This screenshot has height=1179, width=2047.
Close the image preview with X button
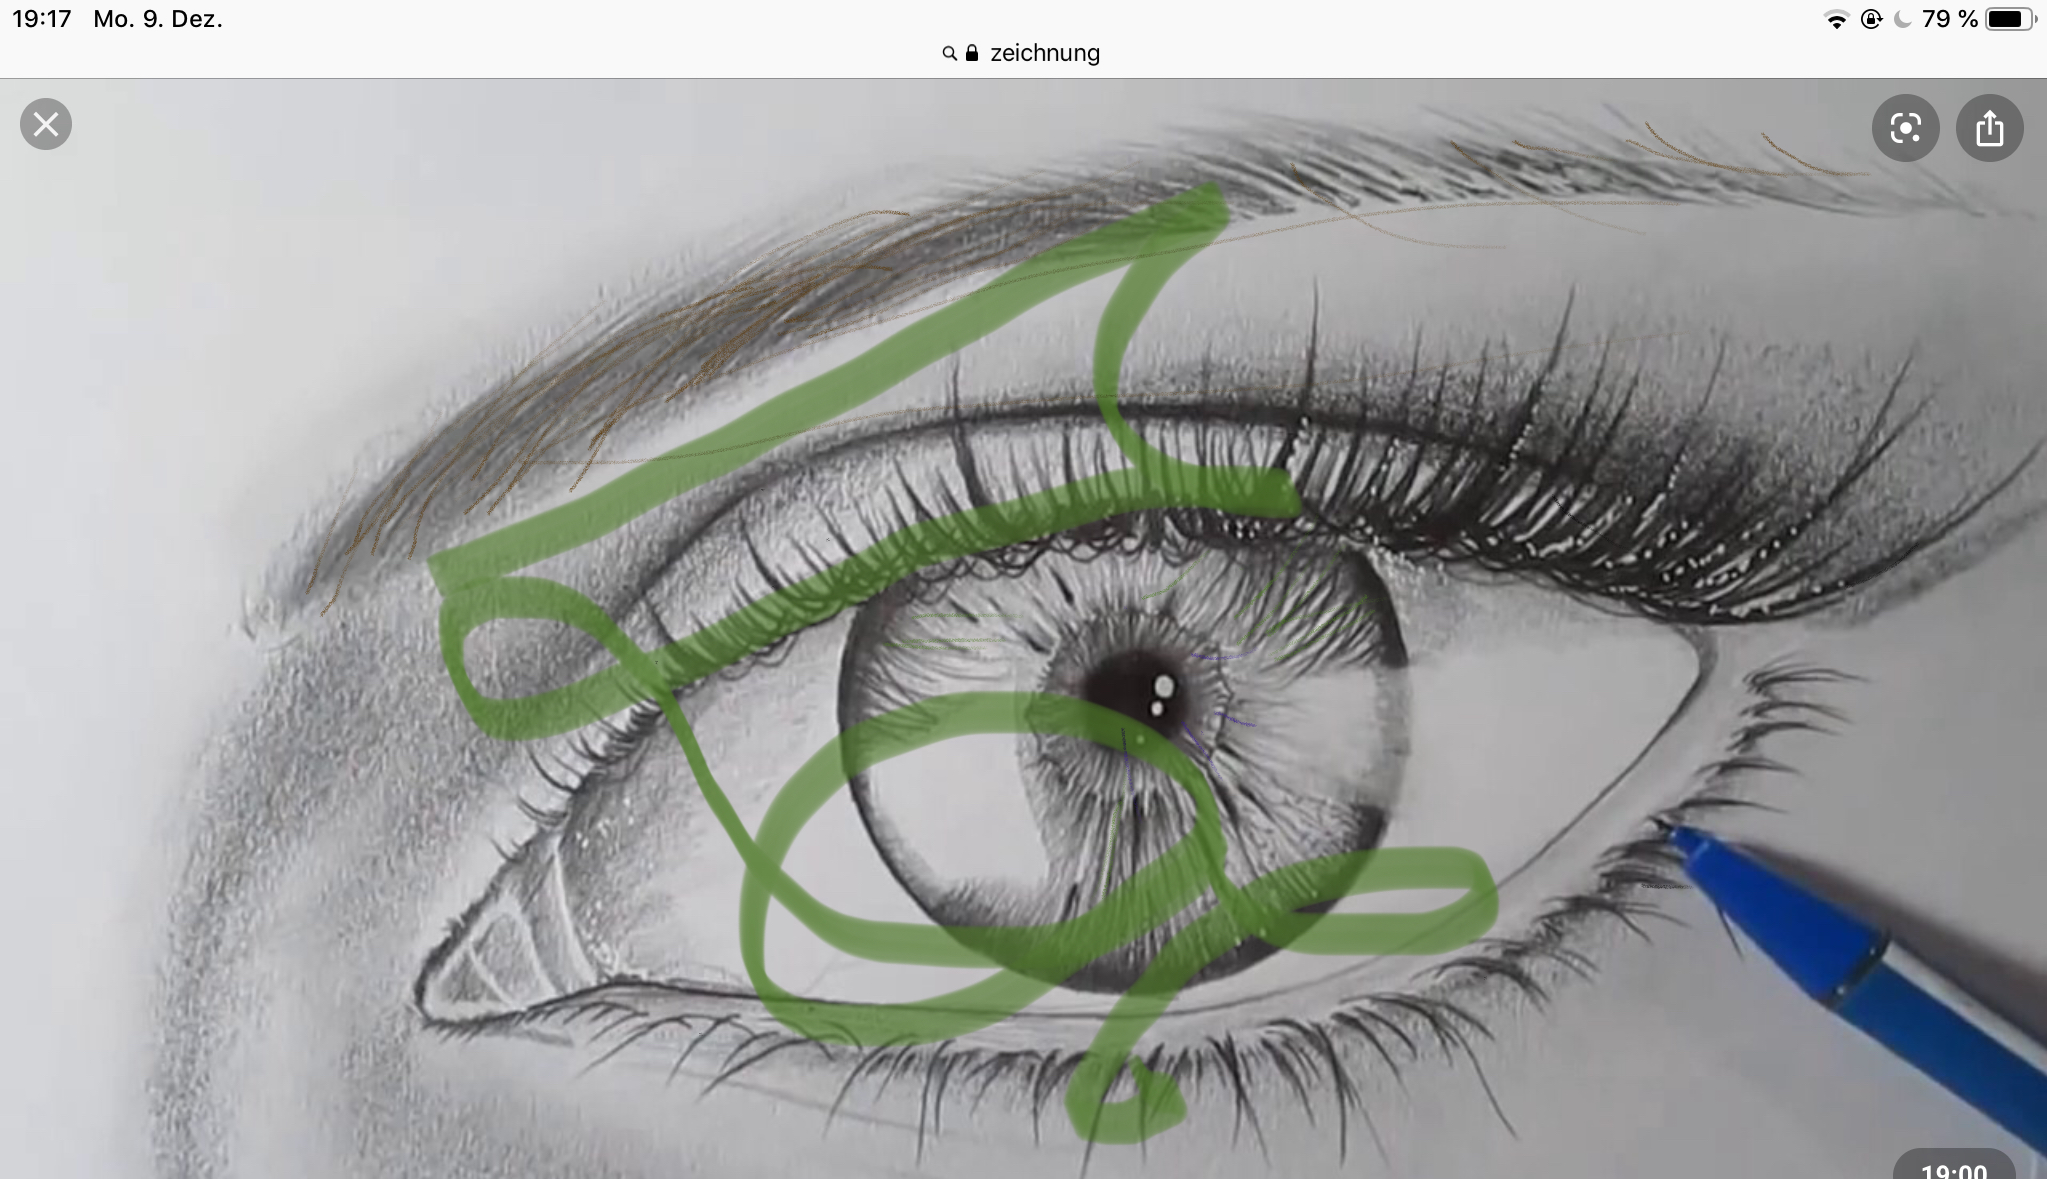tap(46, 125)
